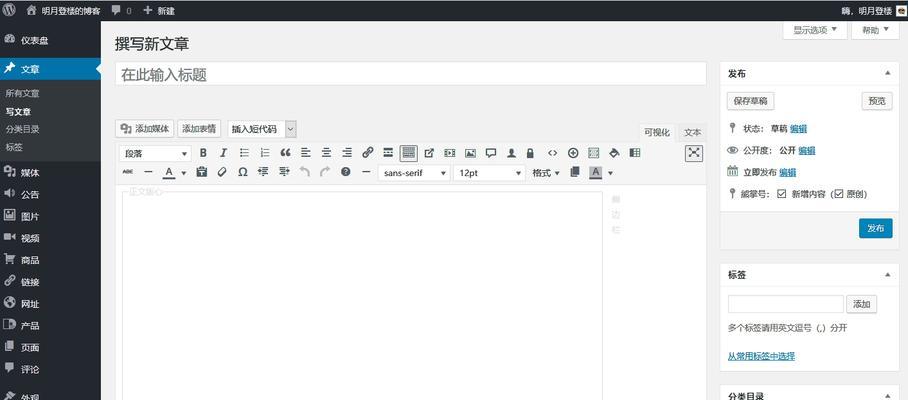Edit the 状态 草稿 status link
The width and height of the screenshot is (908, 400).
click(x=798, y=129)
